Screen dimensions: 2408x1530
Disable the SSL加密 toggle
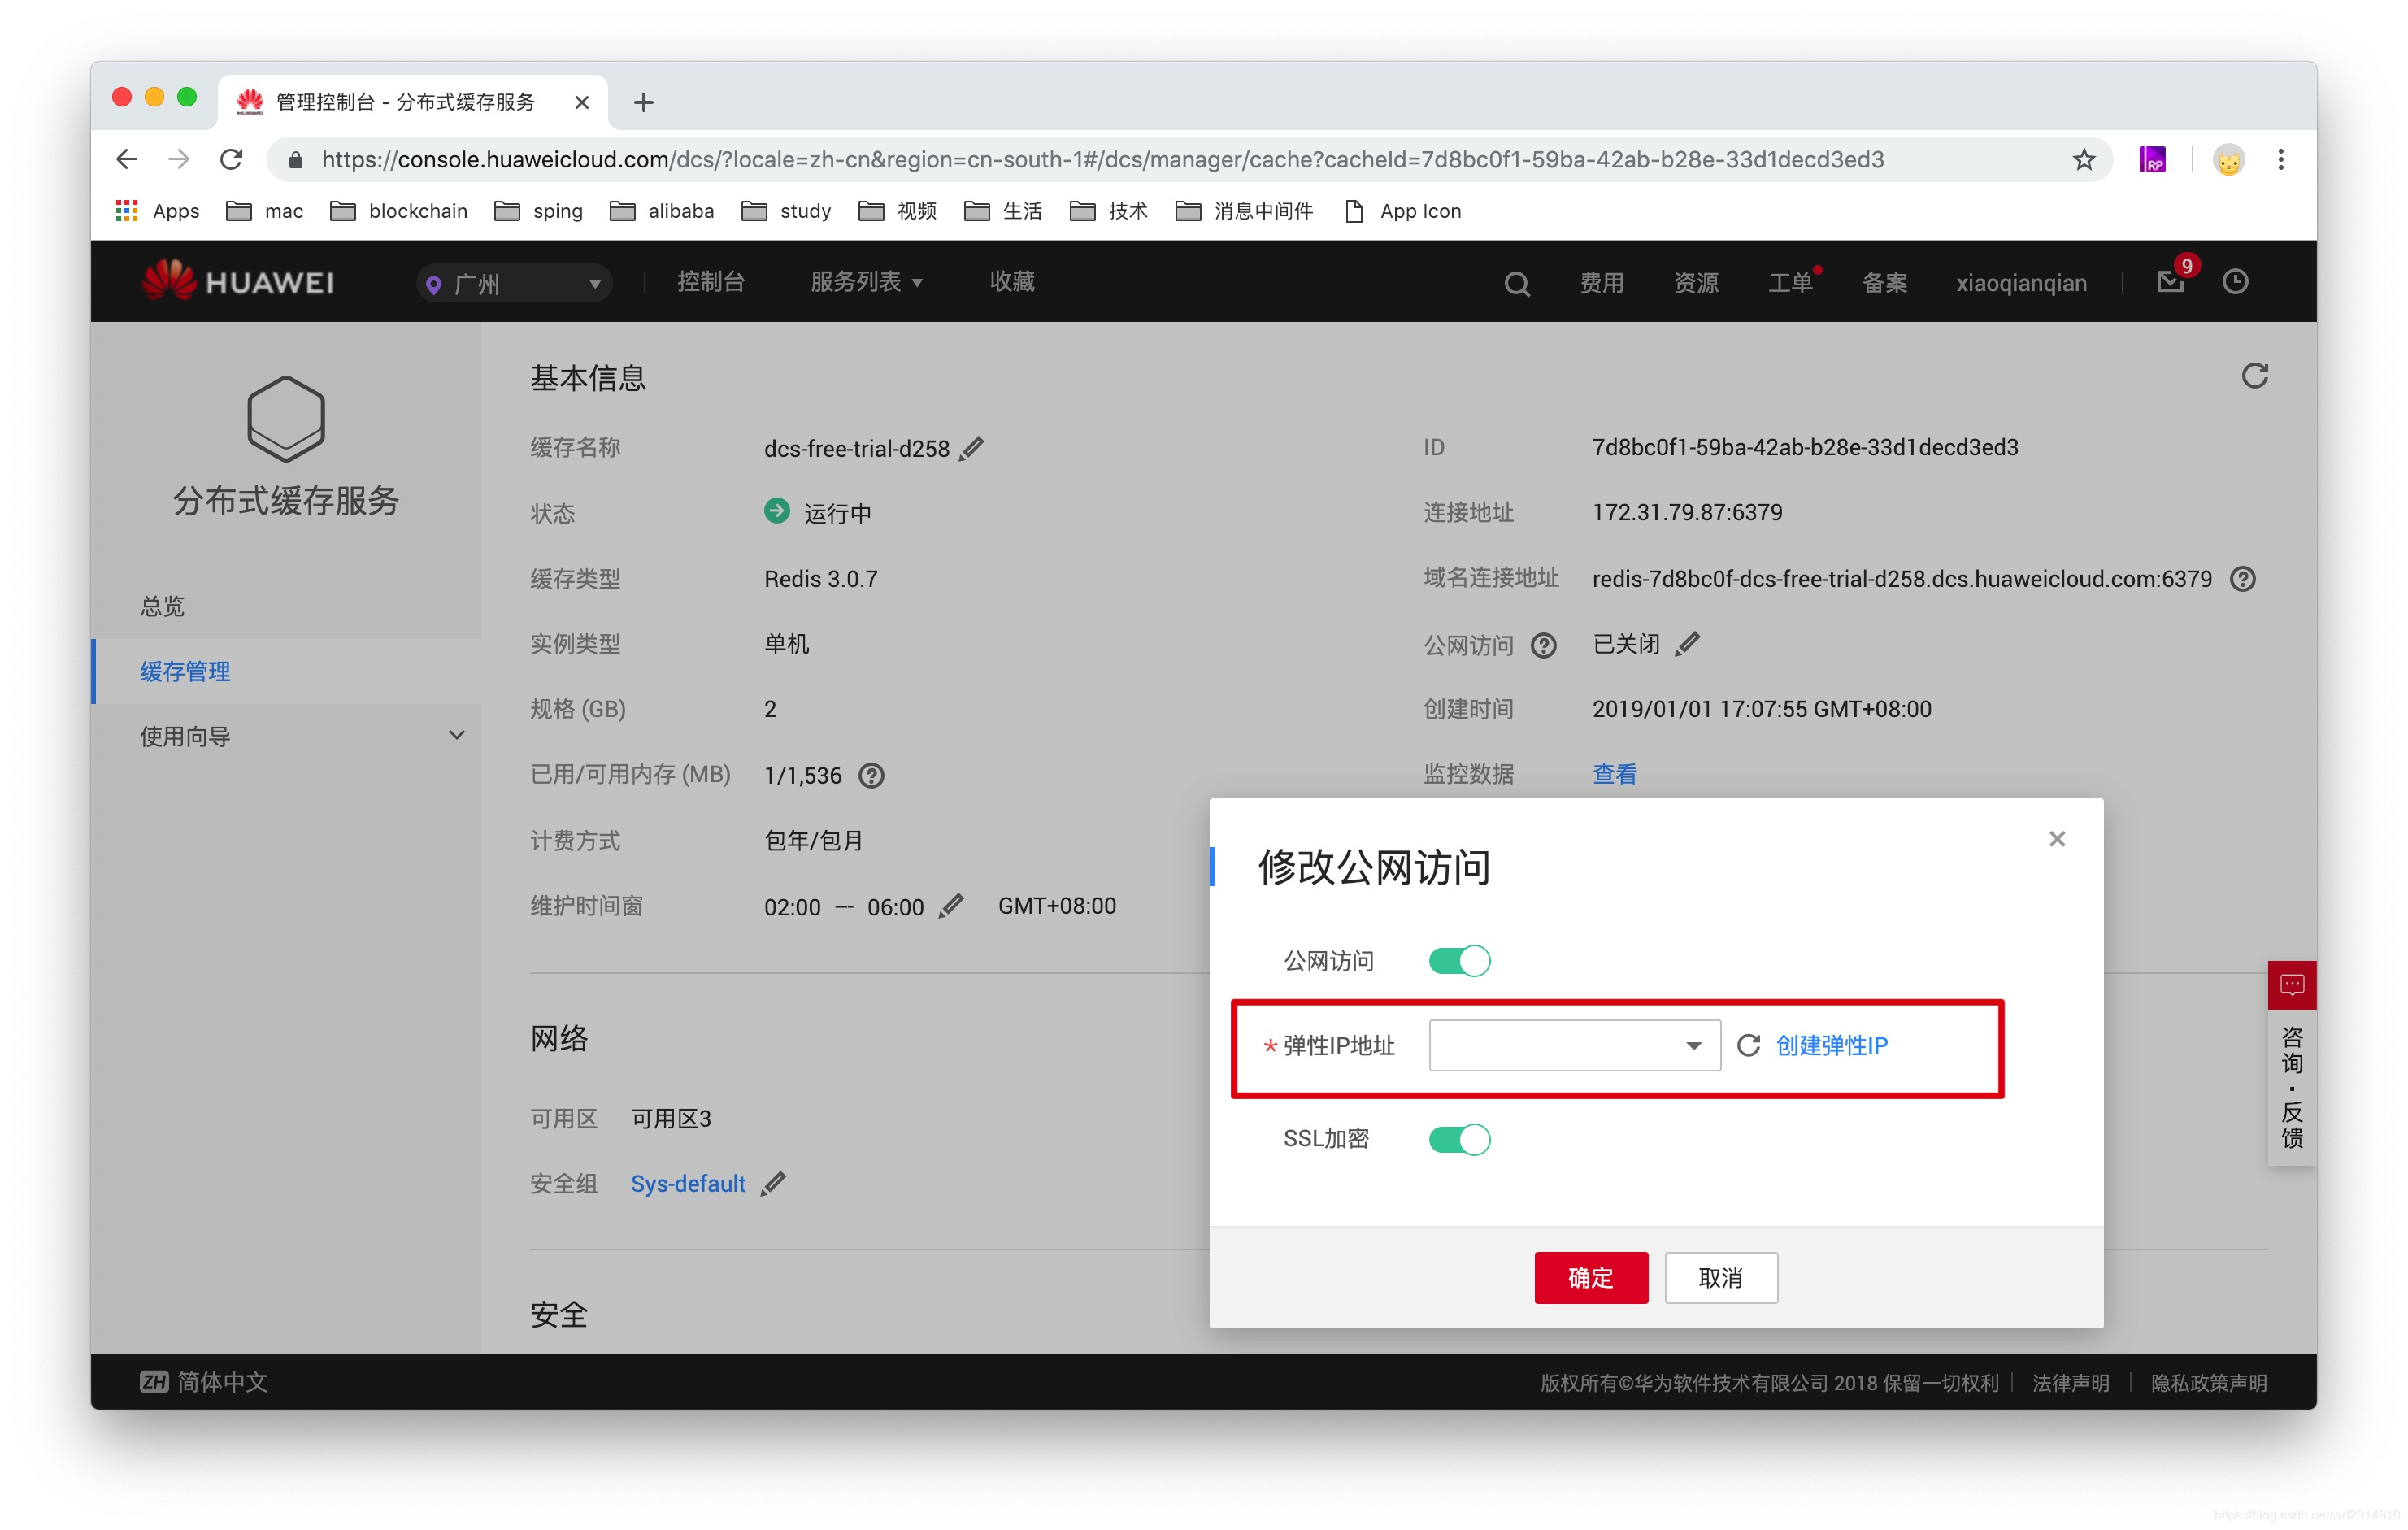tap(1459, 1139)
